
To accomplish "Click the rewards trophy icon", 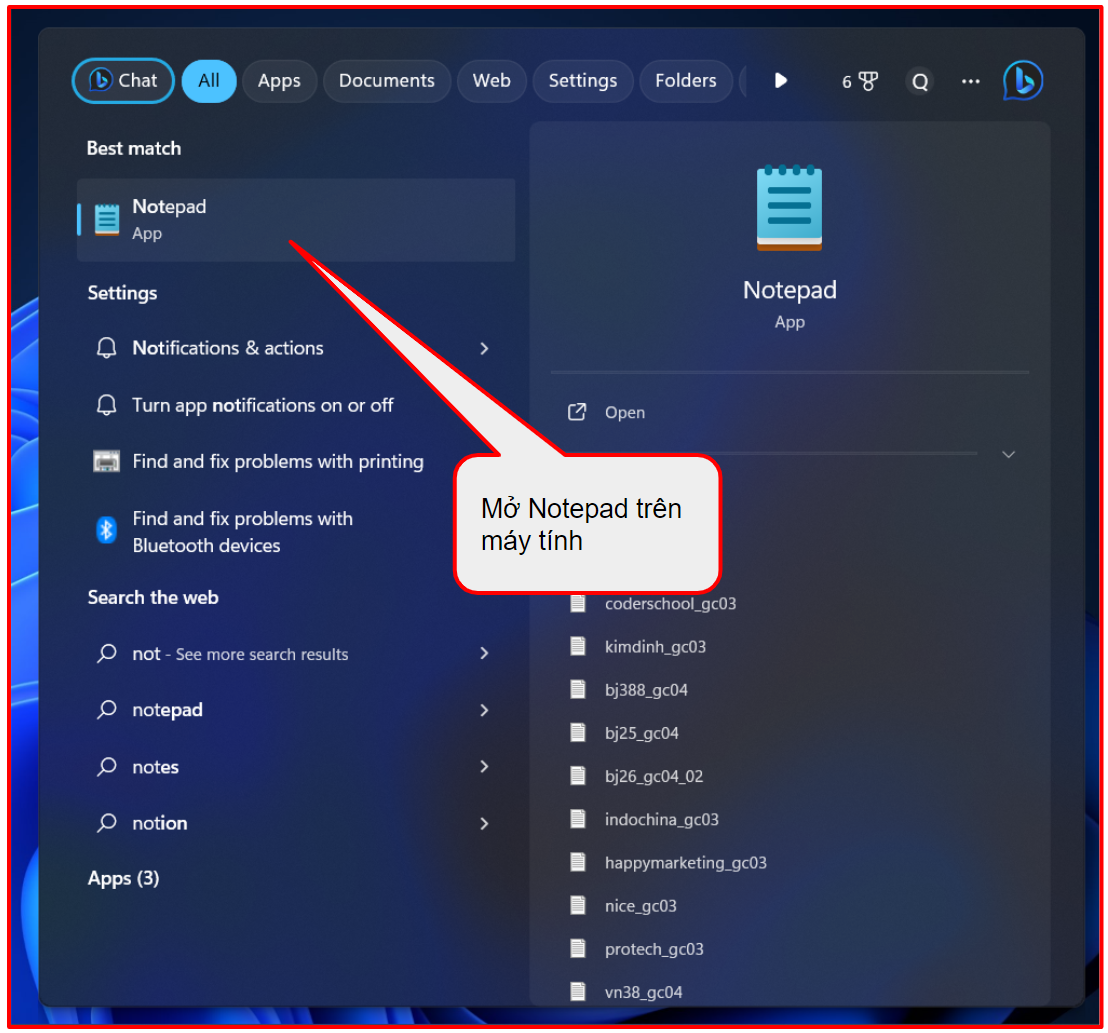I will (x=867, y=82).
